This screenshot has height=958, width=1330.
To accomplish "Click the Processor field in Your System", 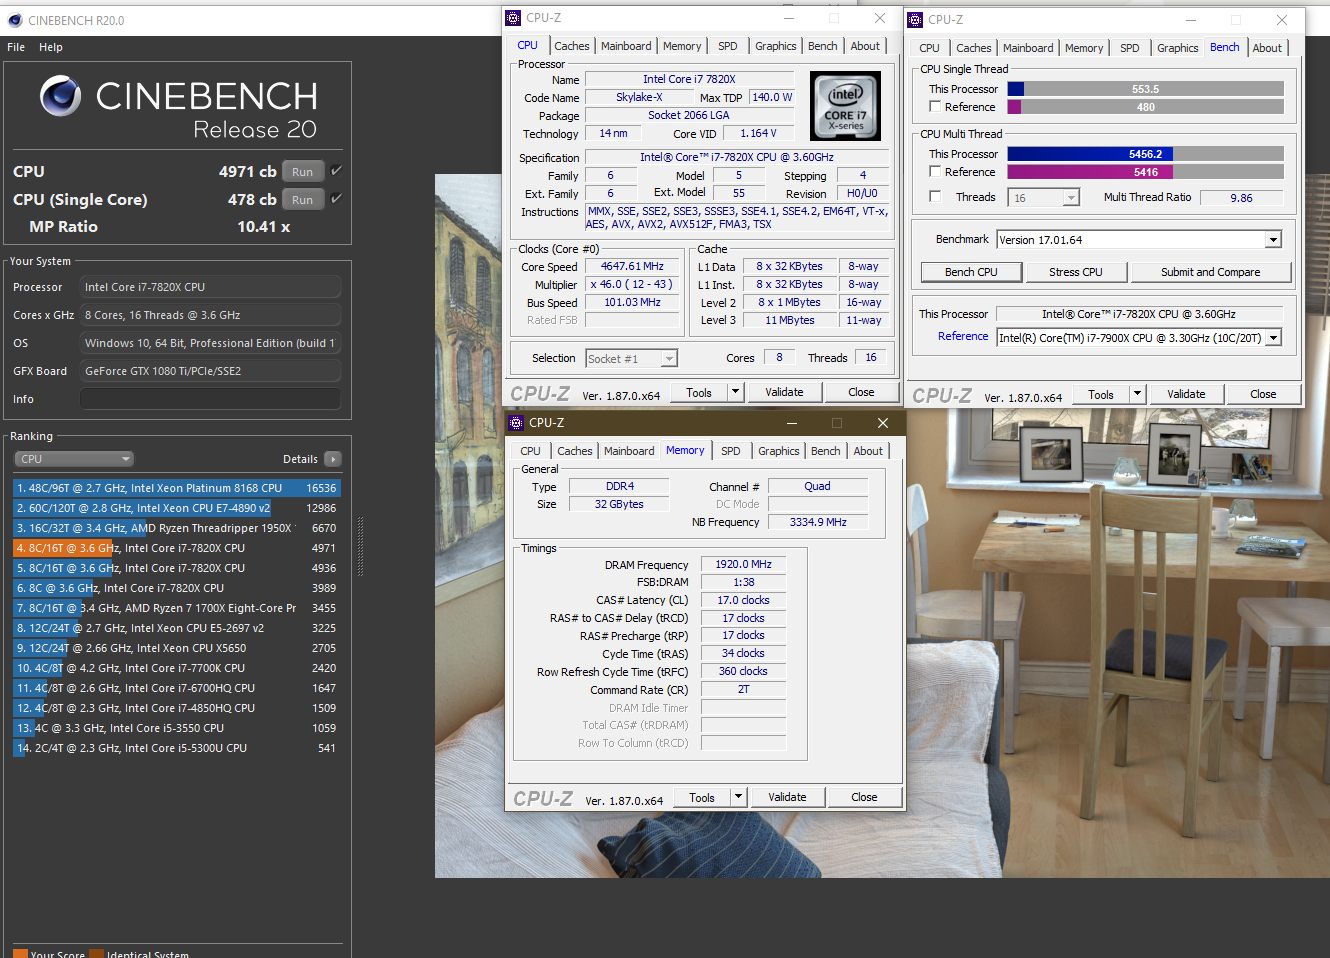I will (x=210, y=287).
